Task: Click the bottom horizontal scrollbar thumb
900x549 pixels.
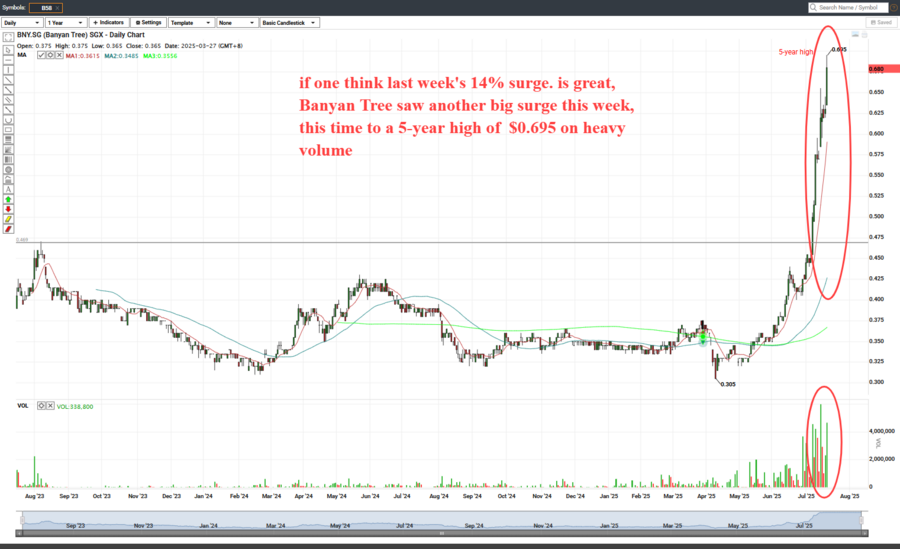Action: coord(442,533)
